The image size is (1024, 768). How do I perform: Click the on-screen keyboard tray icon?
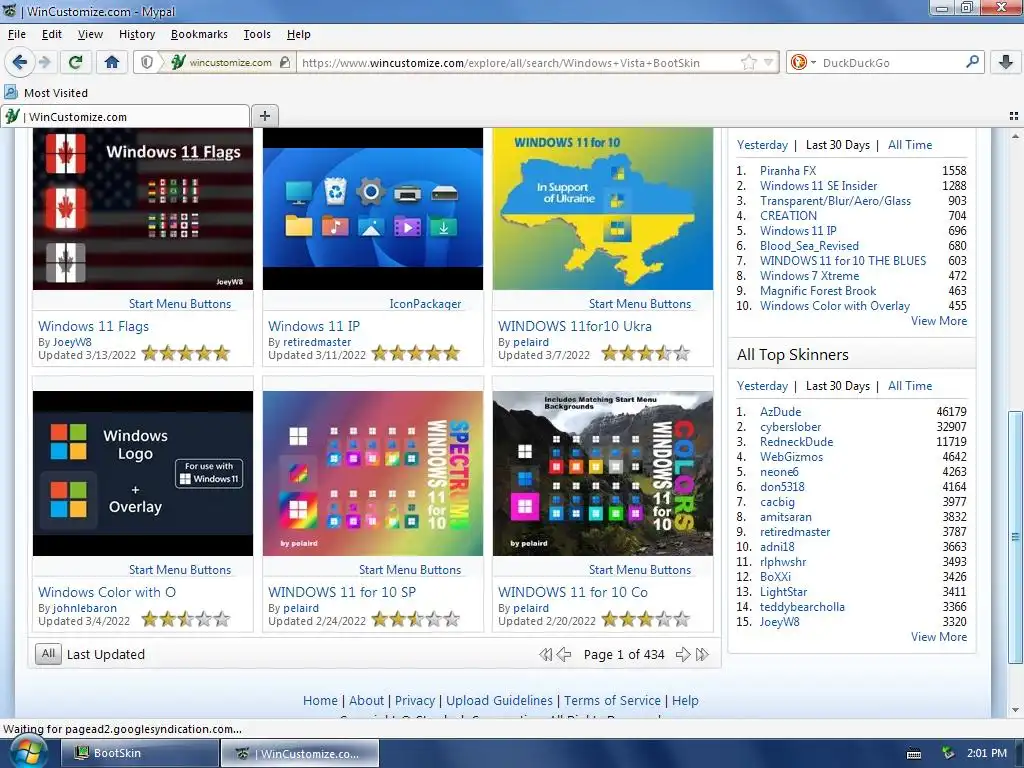pyautogui.click(x=914, y=754)
